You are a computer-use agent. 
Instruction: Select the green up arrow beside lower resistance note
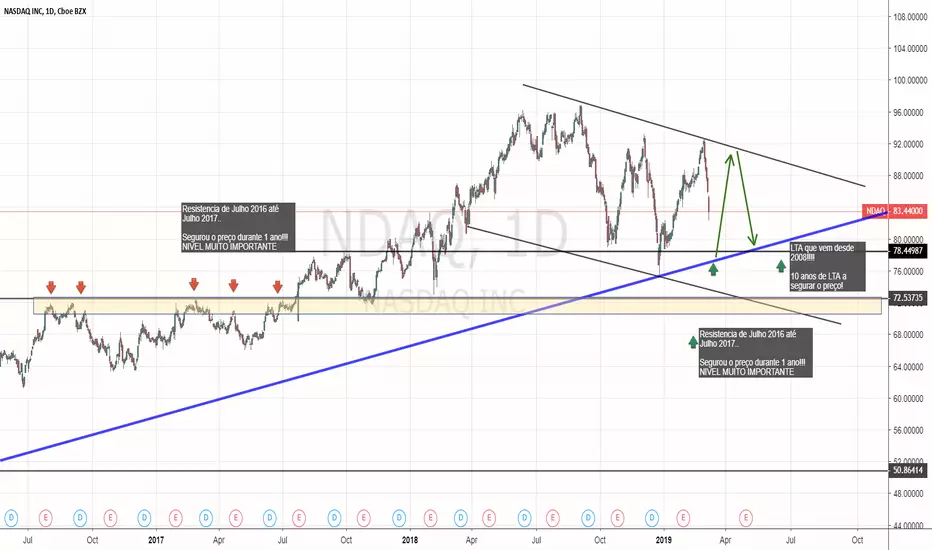[692, 342]
